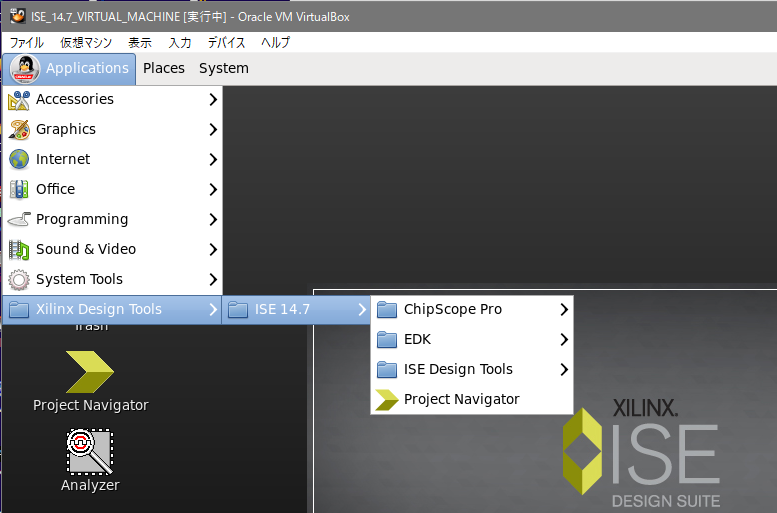Screen dimensions: 777x513
Task: Launch Project Navigator from the submenu text
Action: (x=462, y=399)
